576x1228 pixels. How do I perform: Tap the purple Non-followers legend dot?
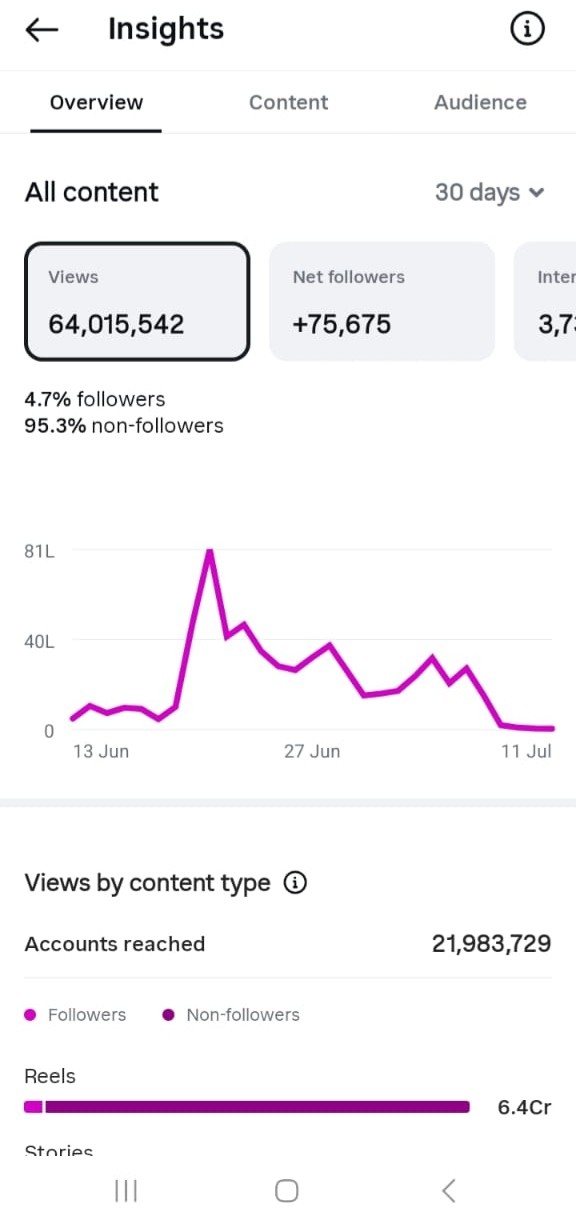pos(168,1015)
